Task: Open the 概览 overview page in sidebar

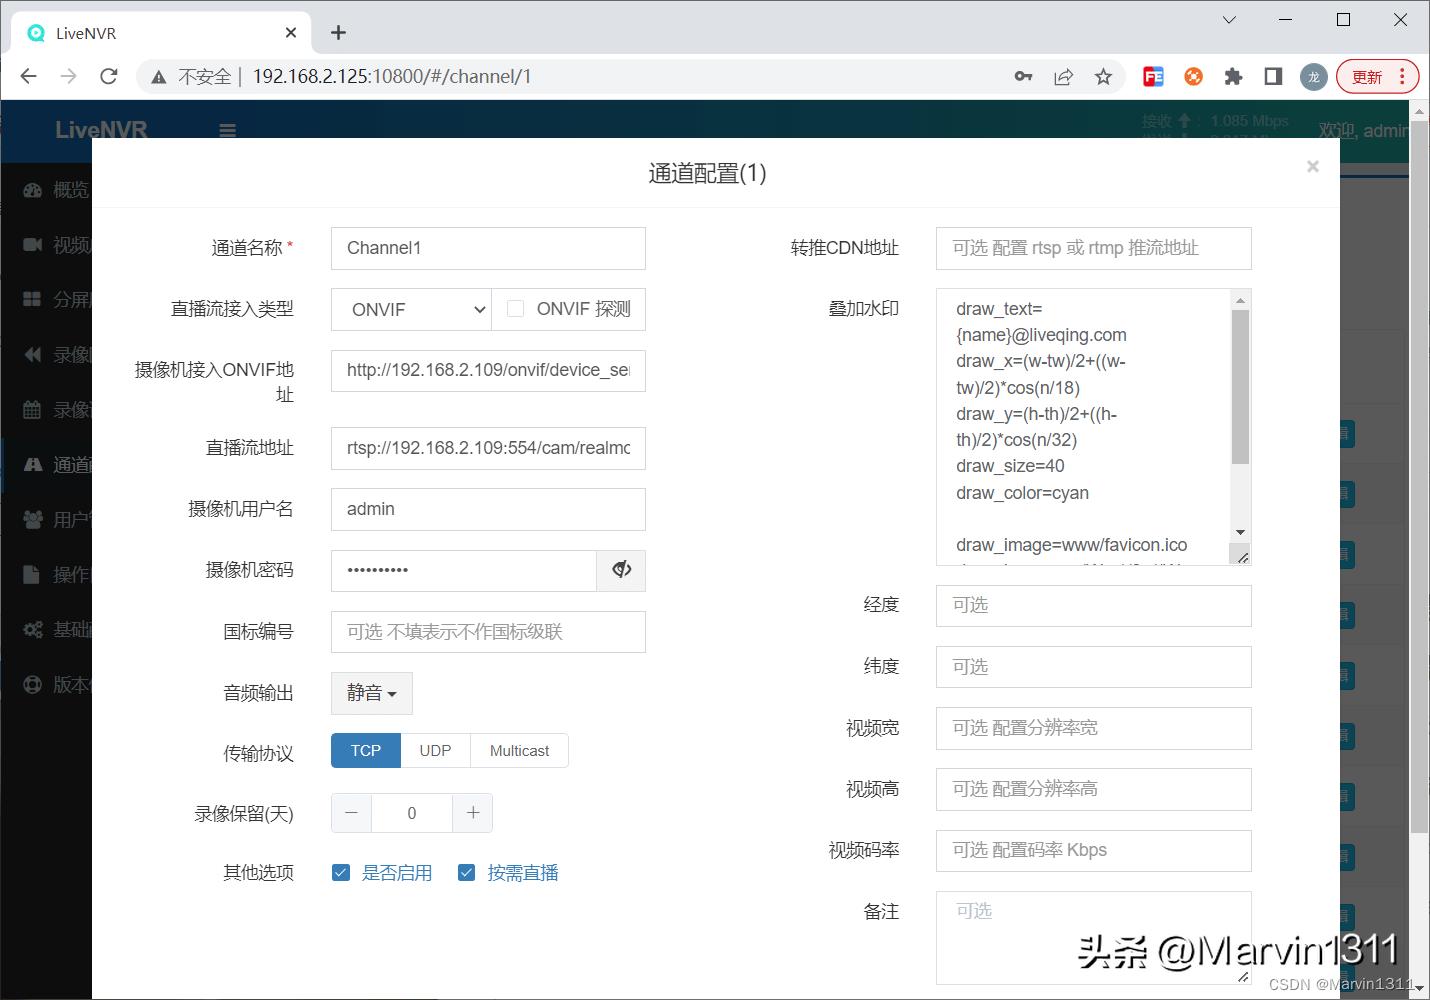Action: click(32, 189)
